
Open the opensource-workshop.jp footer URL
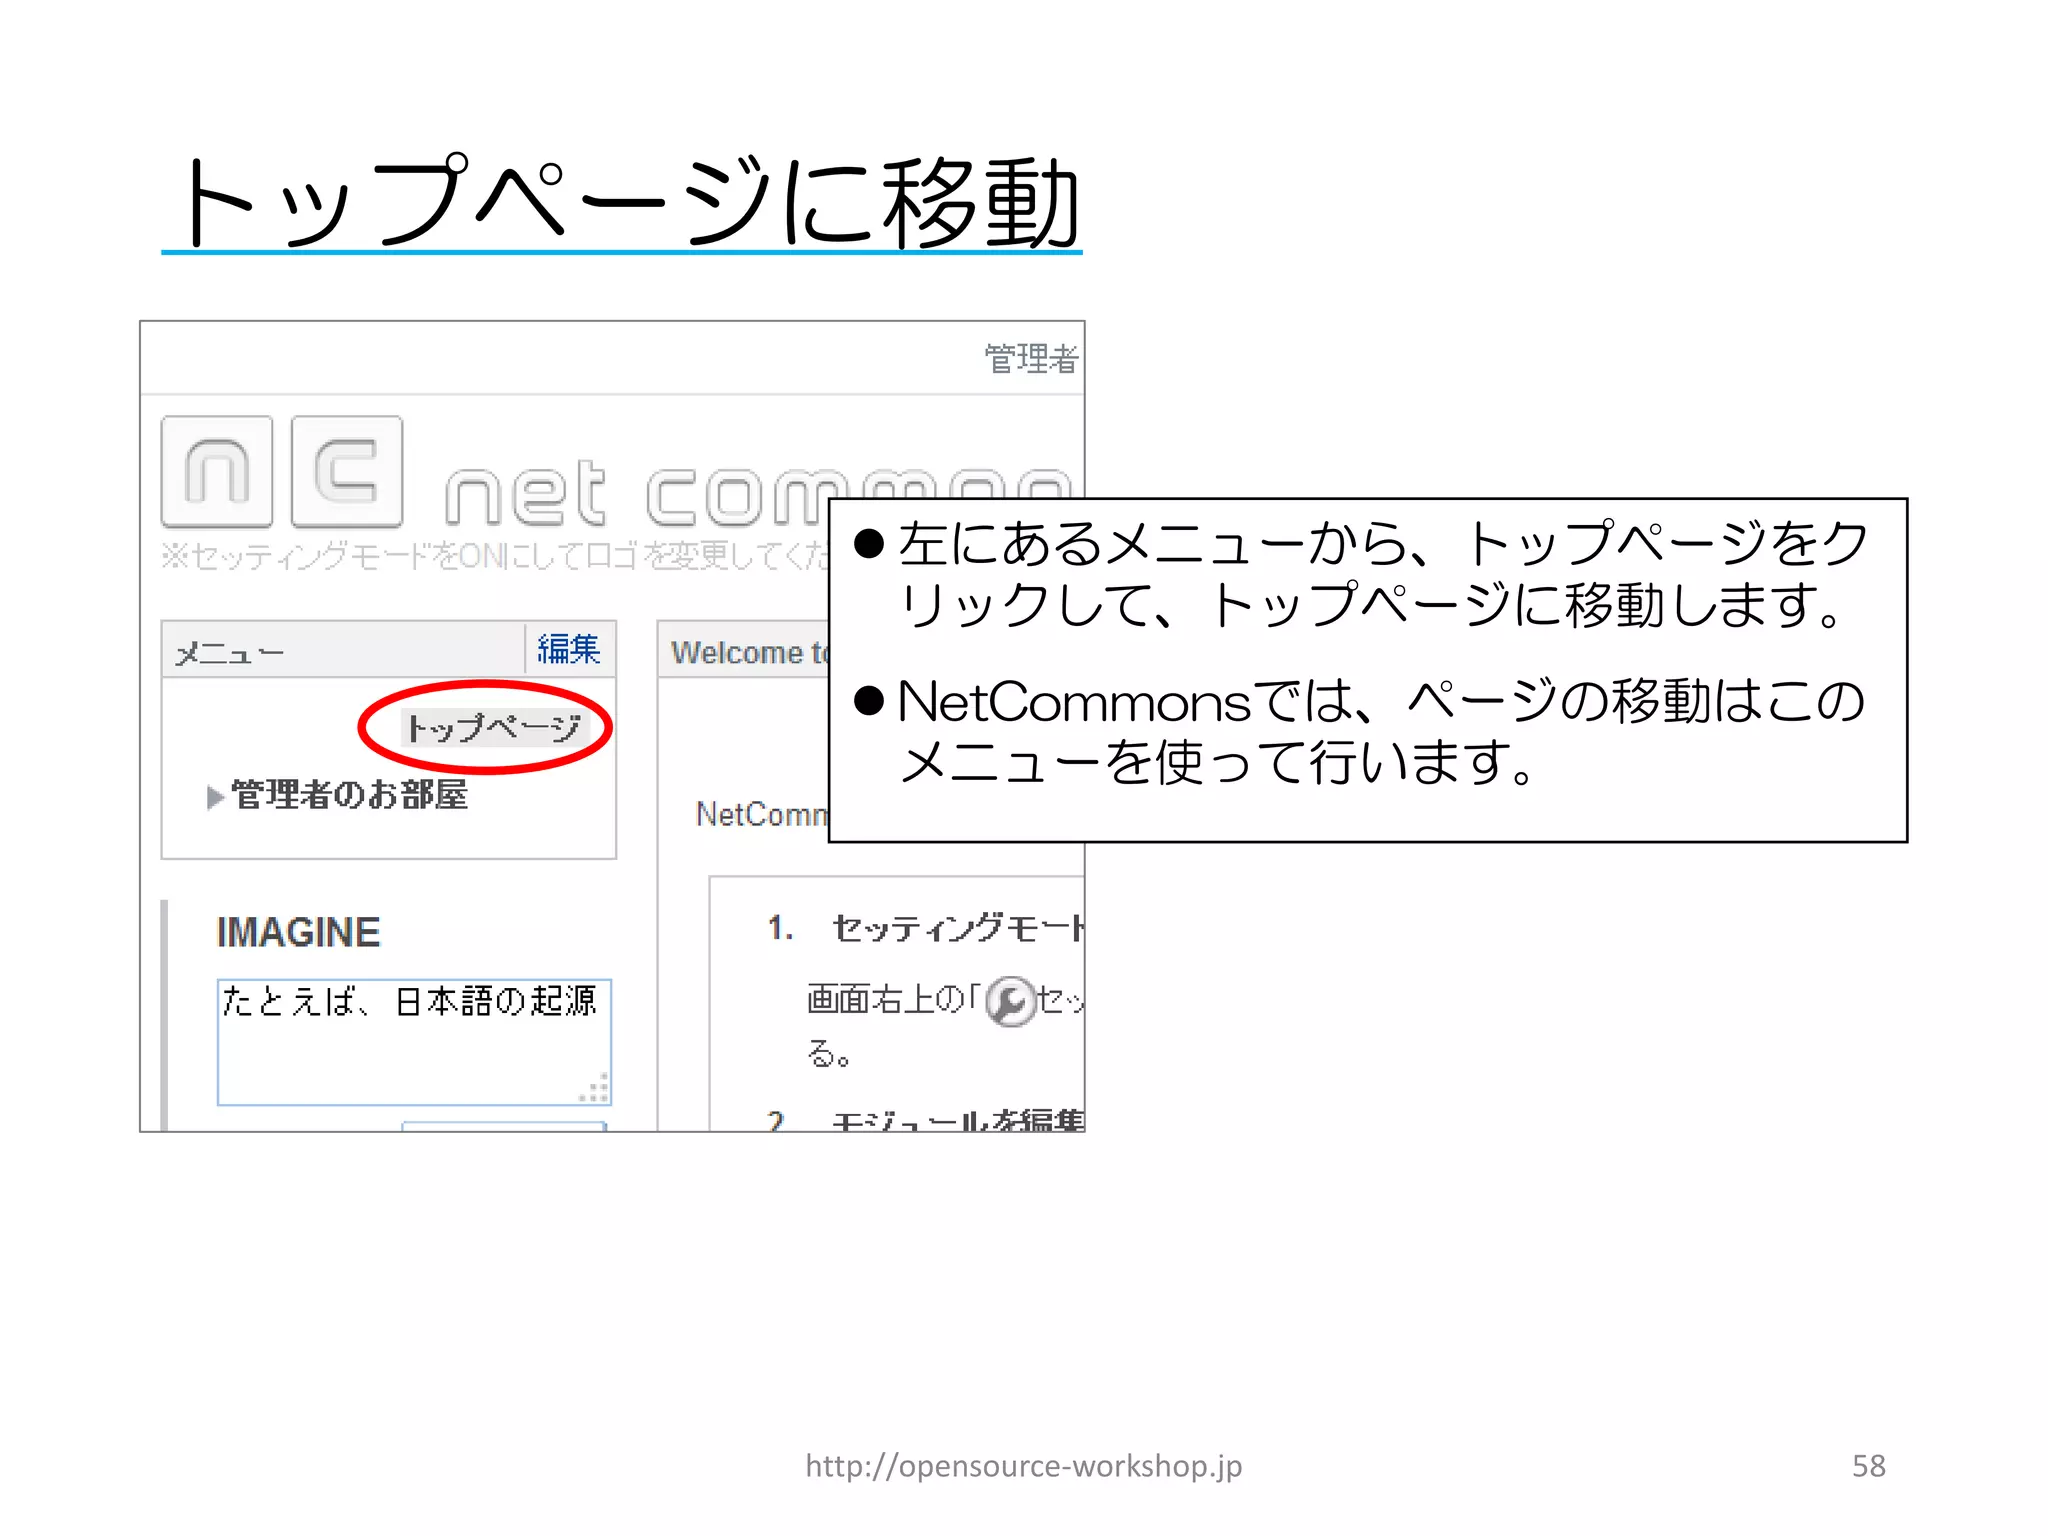tap(1024, 1466)
